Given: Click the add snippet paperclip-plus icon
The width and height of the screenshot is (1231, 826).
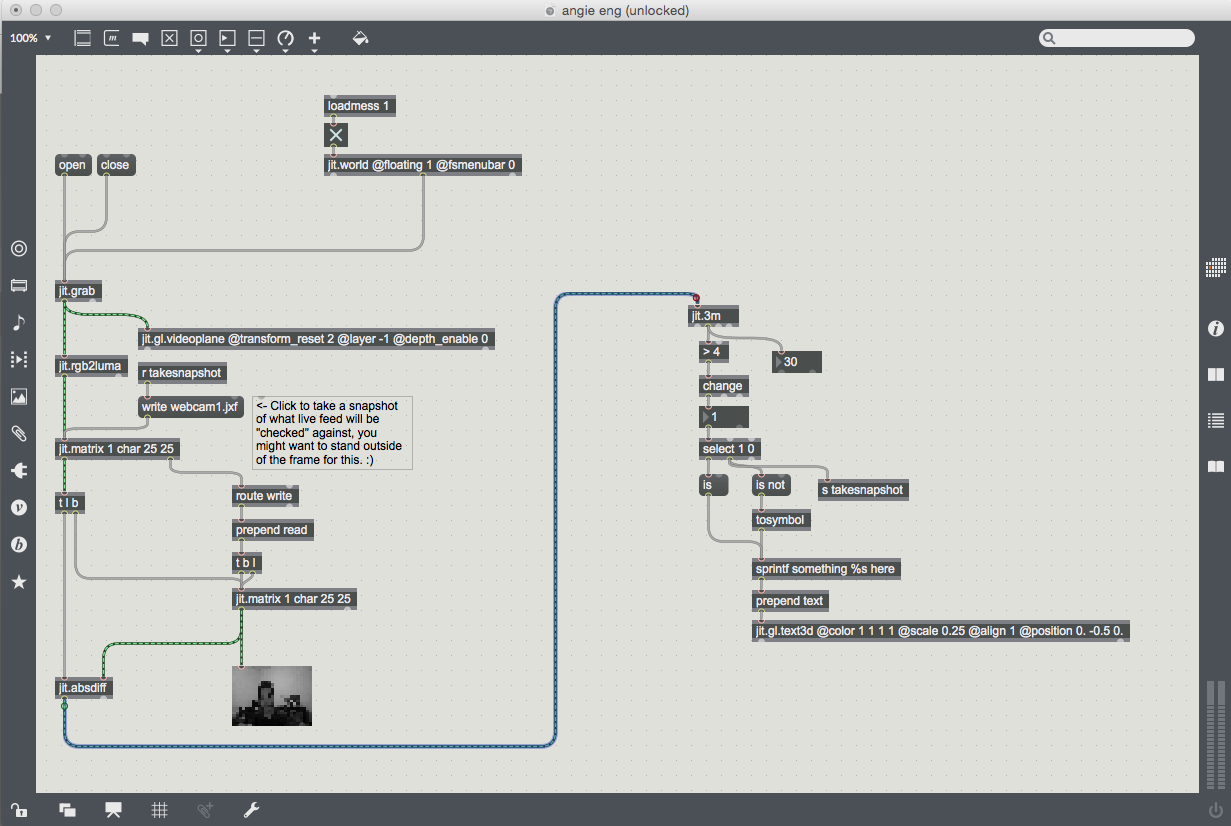Looking at the screenshot, I should tap(205, 810).
